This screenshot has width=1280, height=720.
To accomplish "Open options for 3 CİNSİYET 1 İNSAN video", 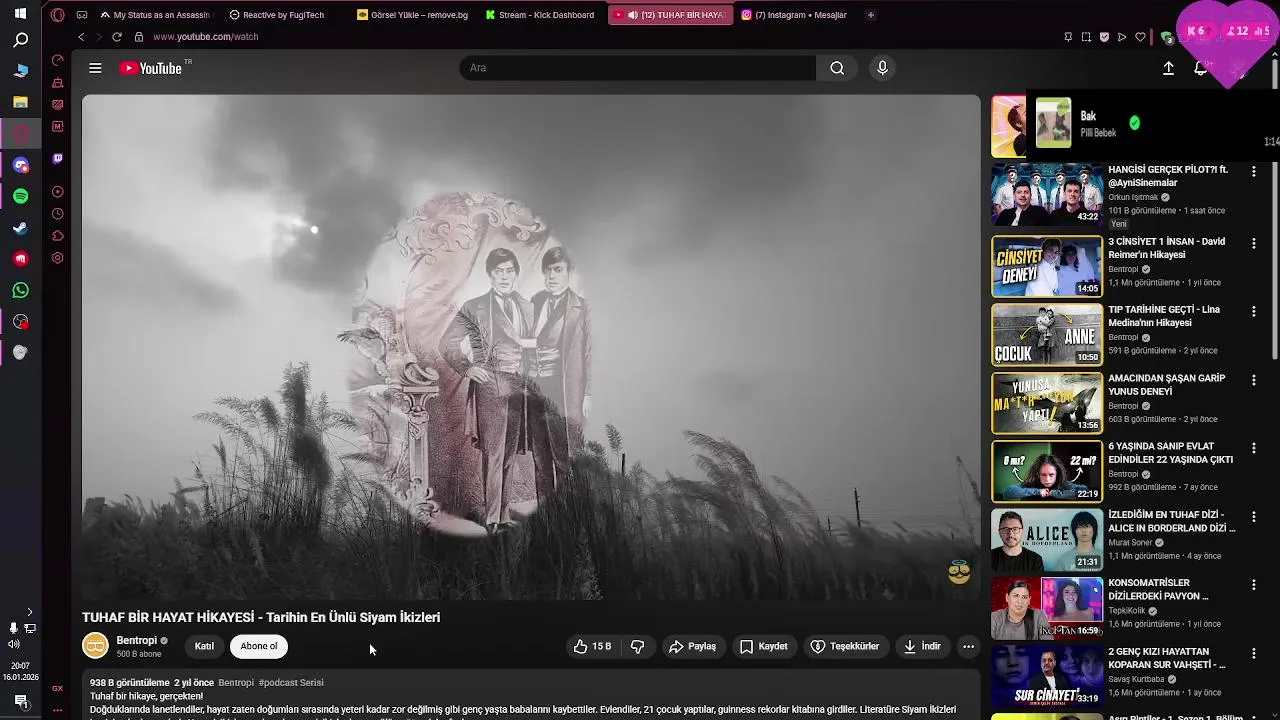I will (x=1253, y=243).
